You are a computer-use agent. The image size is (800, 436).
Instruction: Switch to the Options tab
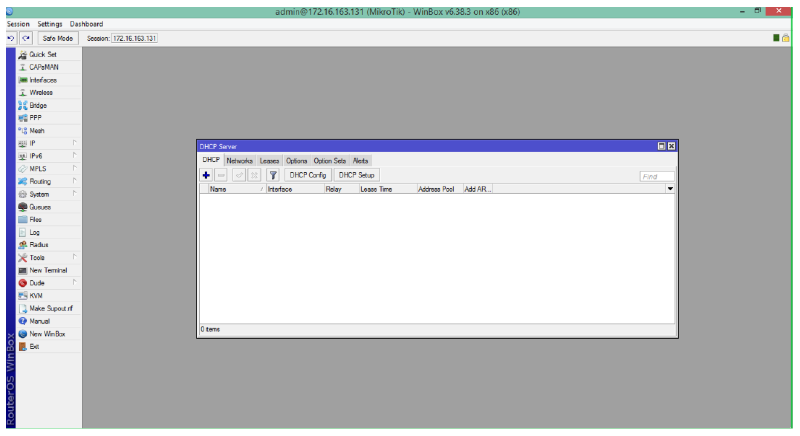click(x=296, y=161)
